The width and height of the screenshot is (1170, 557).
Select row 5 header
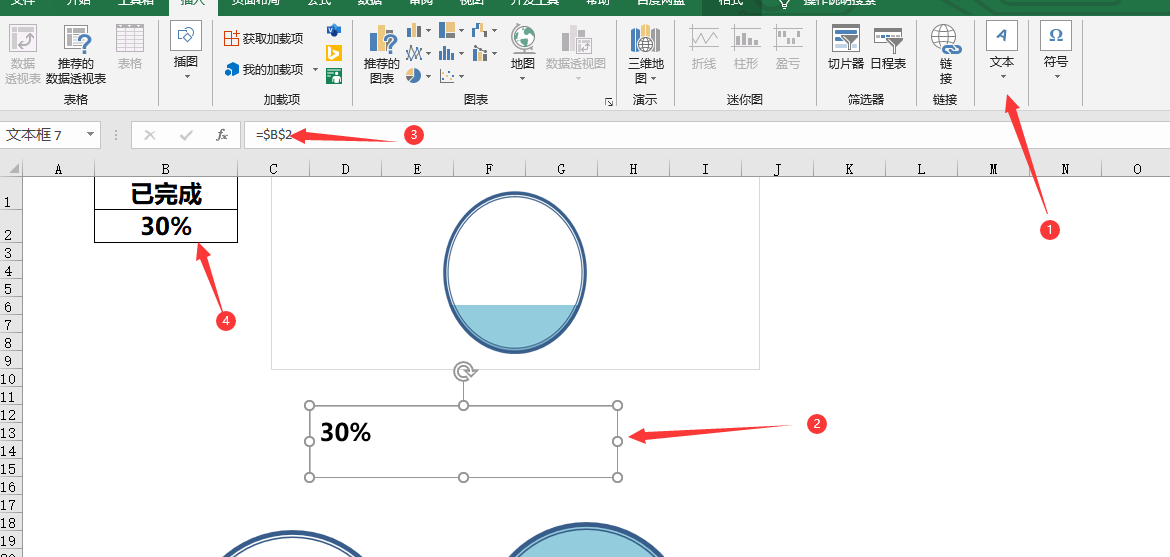tap(11, 288)
